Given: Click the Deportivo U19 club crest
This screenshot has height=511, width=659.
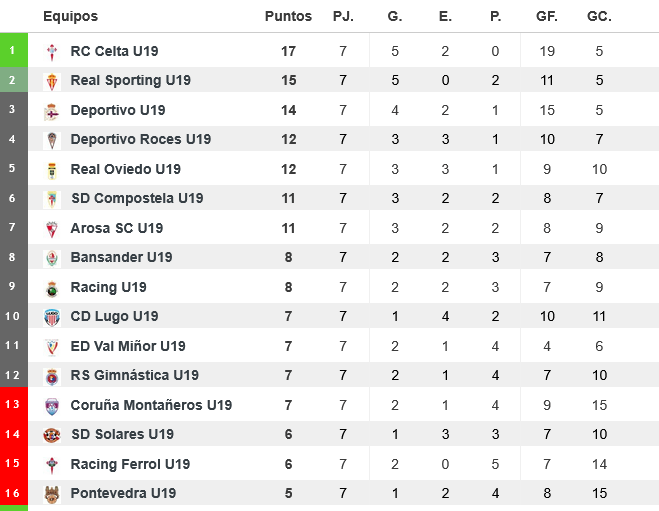Looking at the screenshot, I should [x=53, y=111].
